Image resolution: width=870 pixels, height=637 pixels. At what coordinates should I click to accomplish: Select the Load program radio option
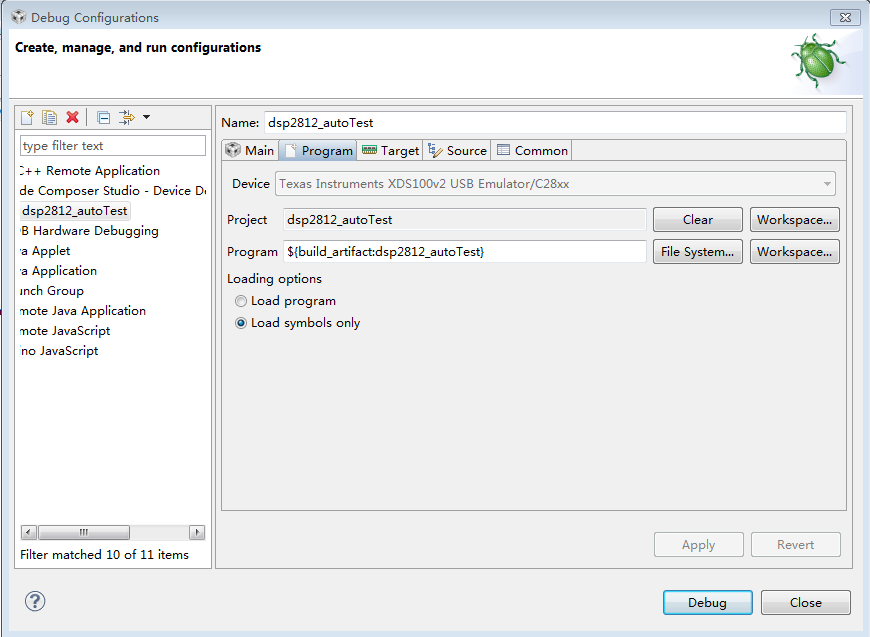[x=241, y=301]
